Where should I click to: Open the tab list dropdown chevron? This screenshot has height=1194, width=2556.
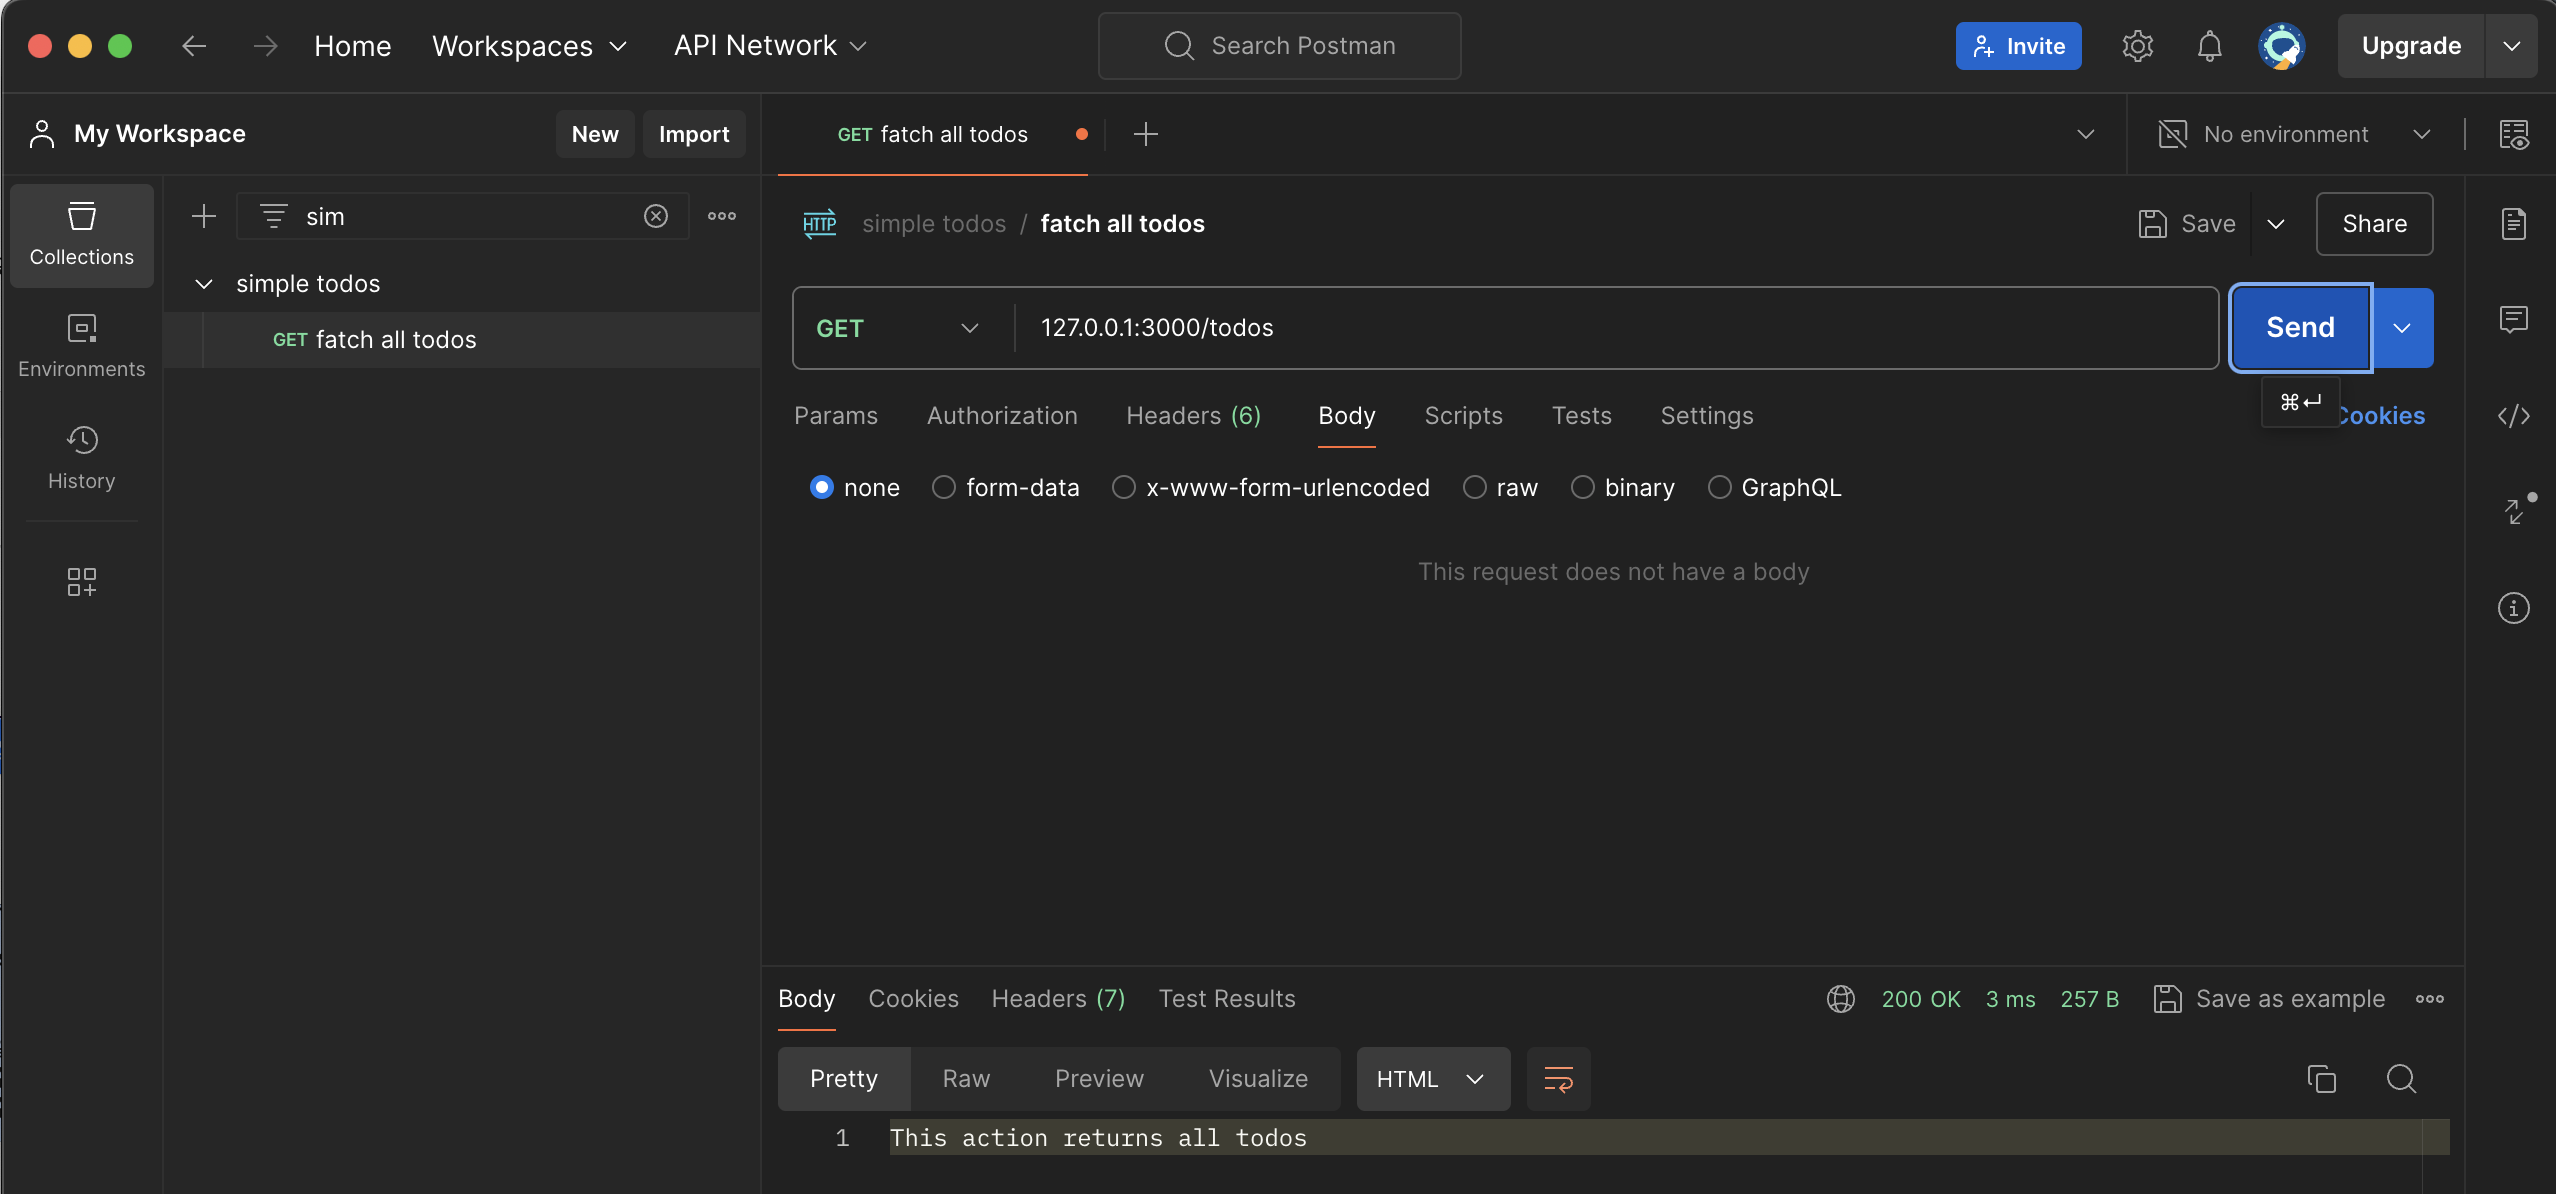click(2086, 134)
